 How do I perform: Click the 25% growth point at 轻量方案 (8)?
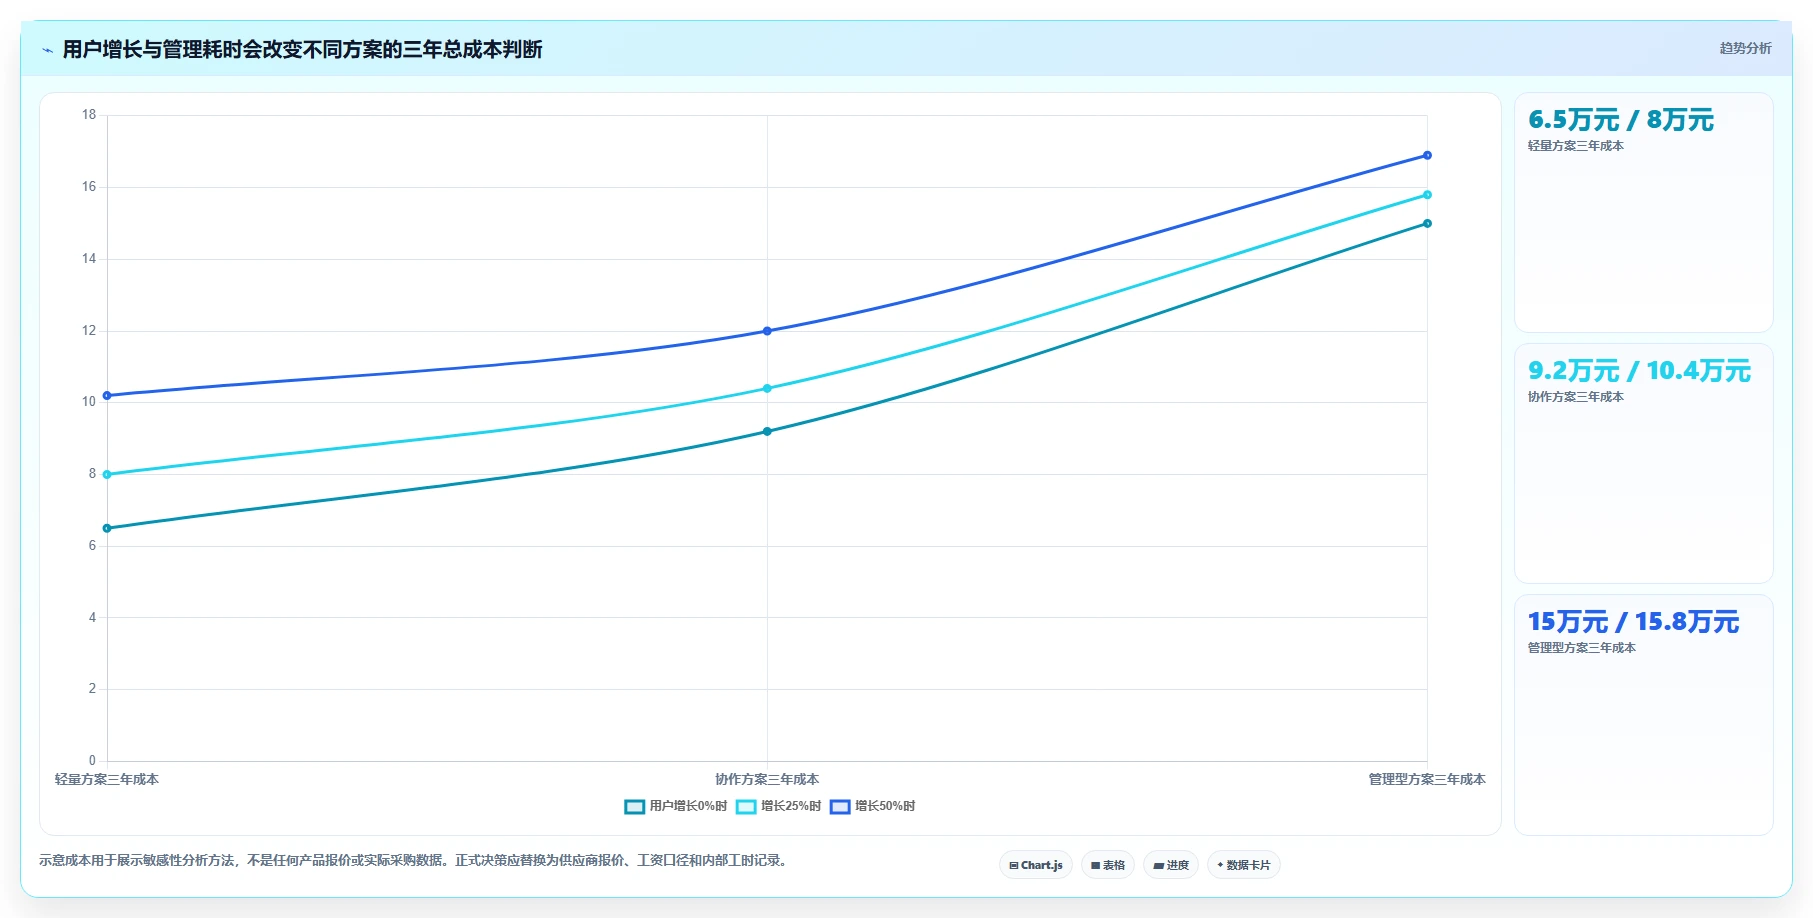pos(107,474)
